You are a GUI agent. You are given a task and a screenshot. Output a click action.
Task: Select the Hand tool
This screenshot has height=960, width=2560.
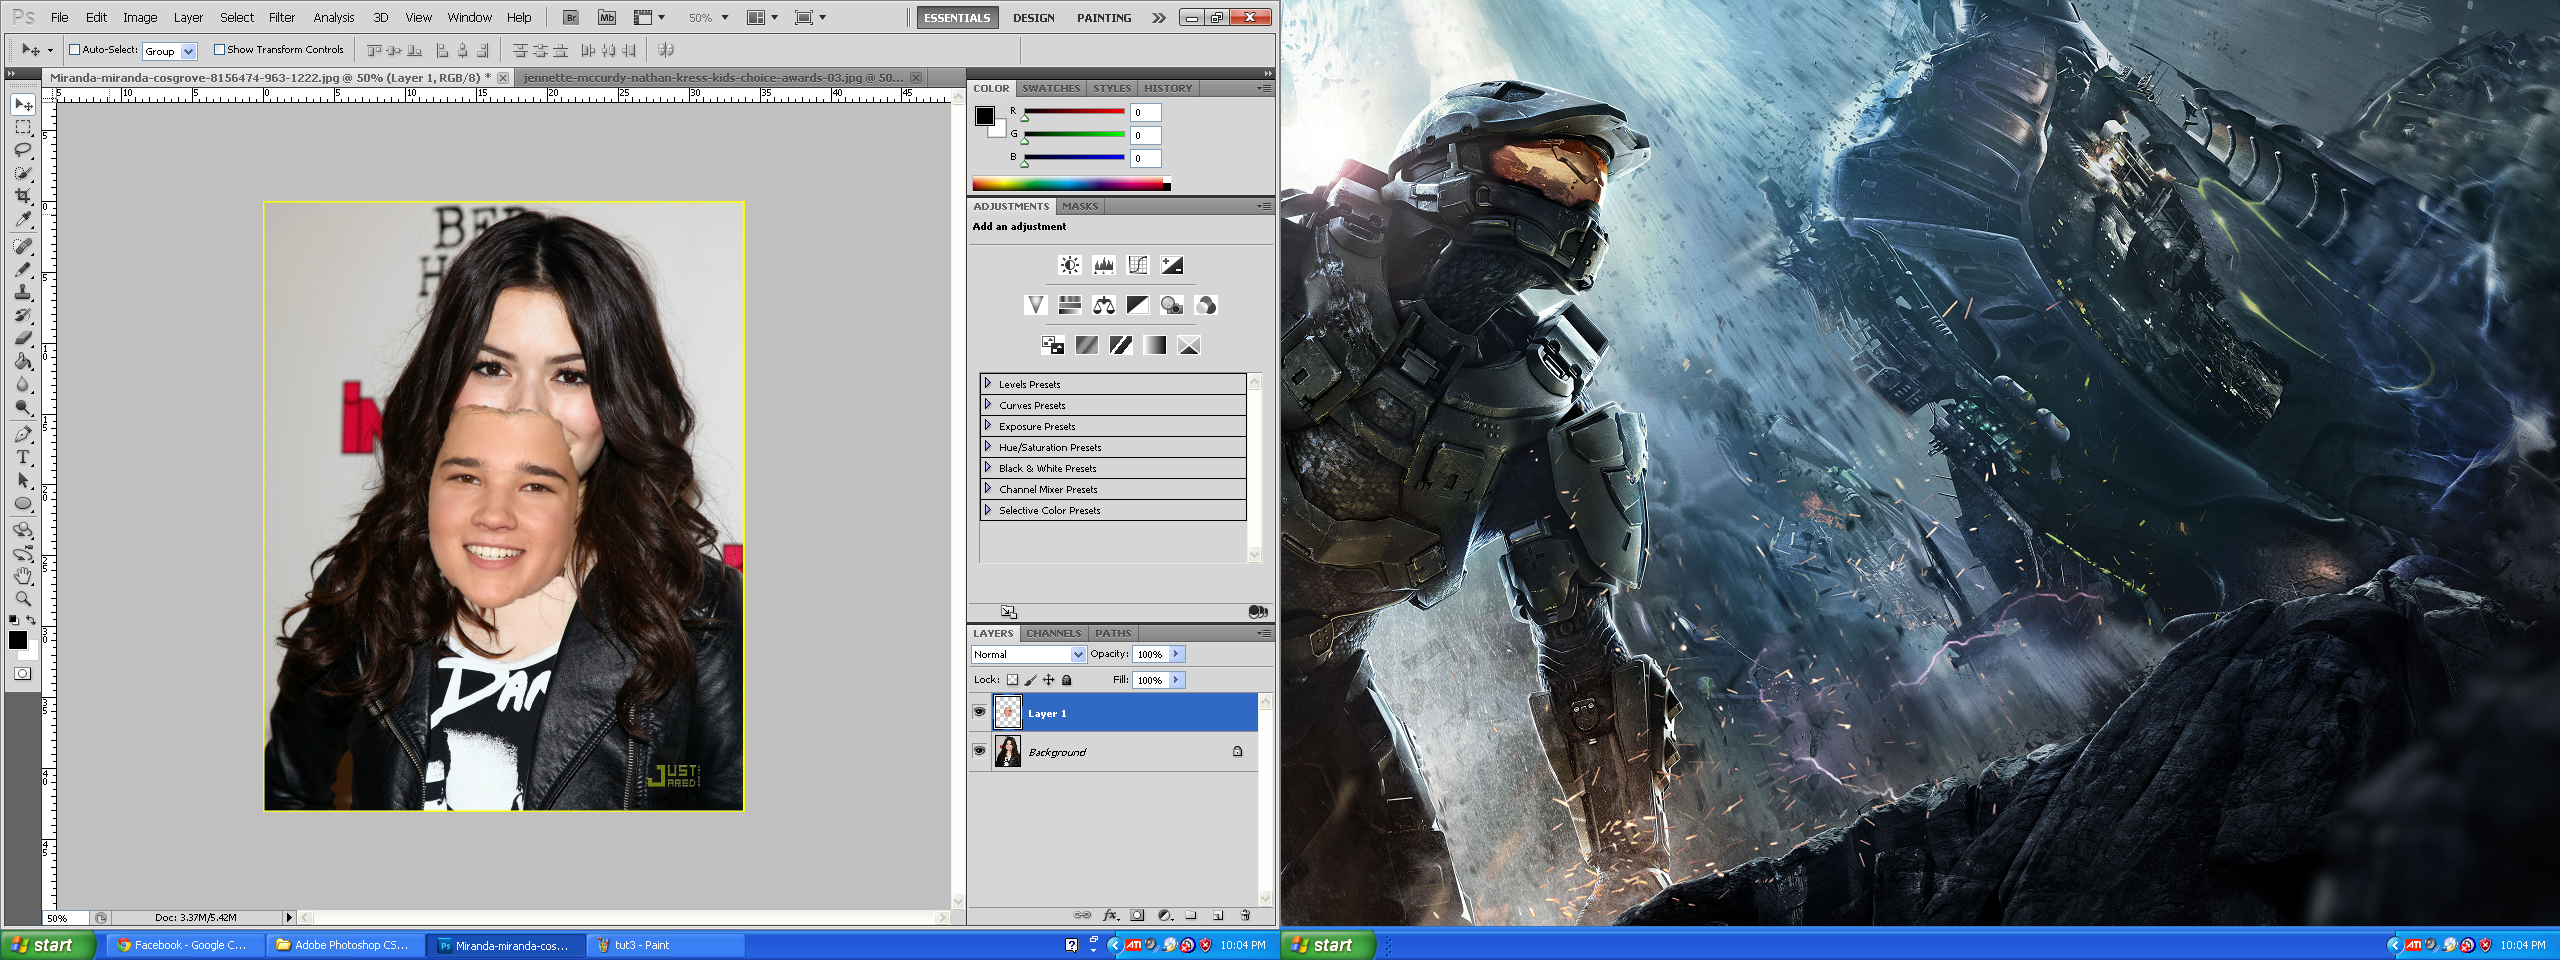pyautogui.click(x=23, y=576)
